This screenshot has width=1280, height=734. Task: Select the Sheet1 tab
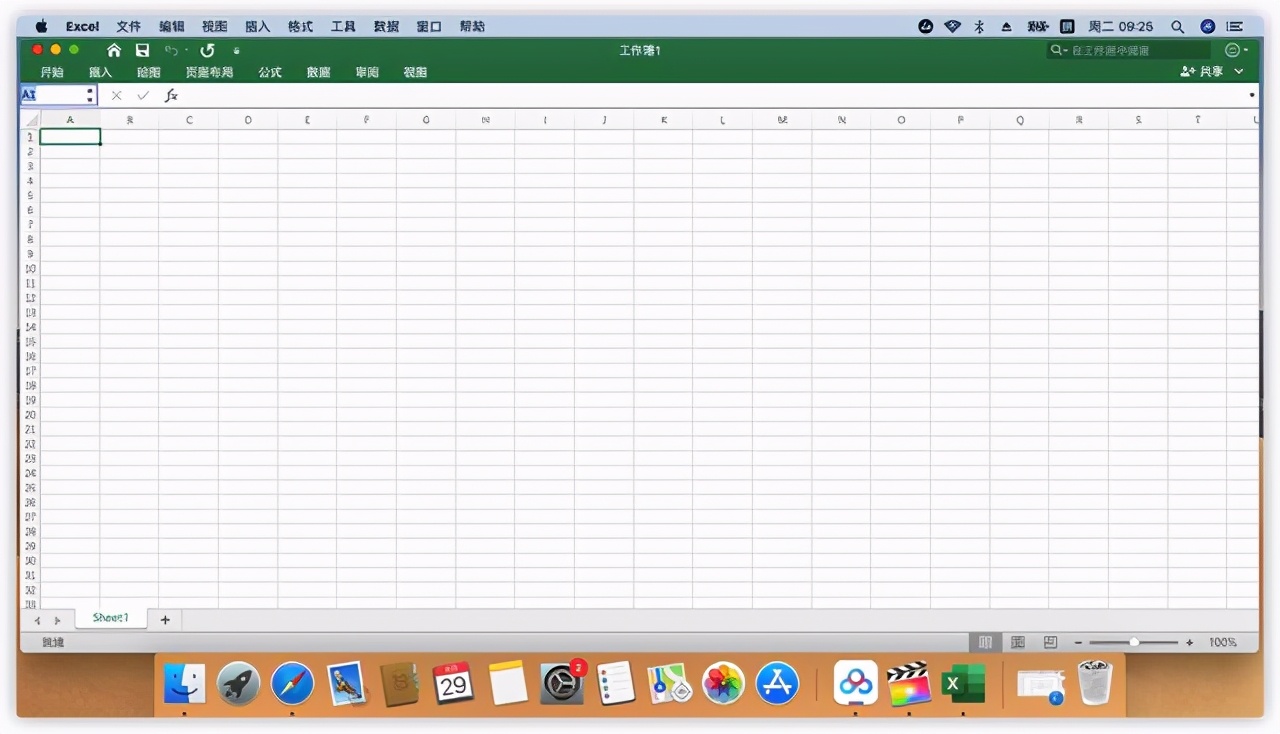pos(111,618)
